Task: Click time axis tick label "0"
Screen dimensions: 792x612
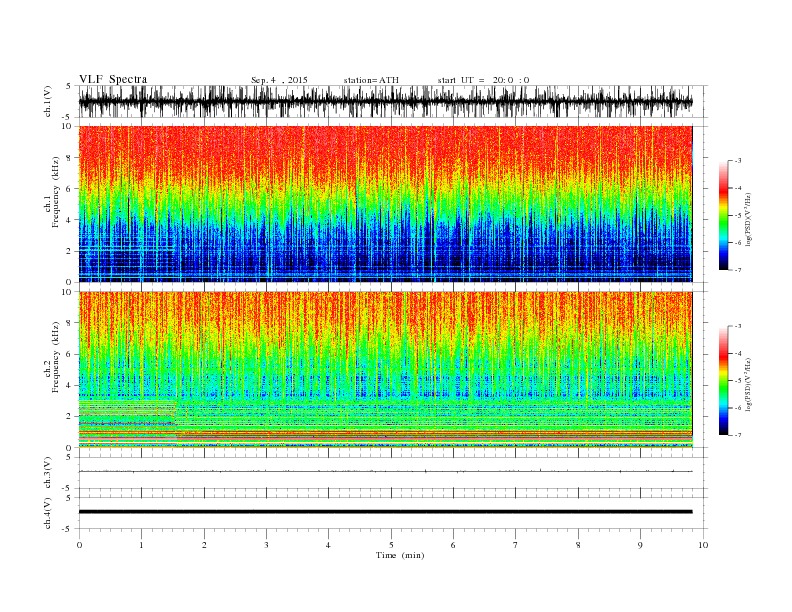Action: 79,545
